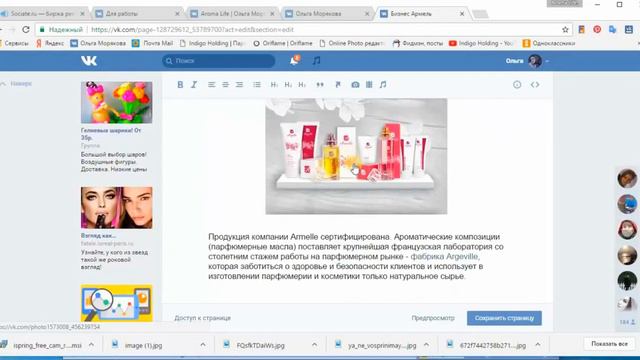Image resolution: width=640 pixels, height=360 pixels.
Task: Align text right in editor toolbar
Action: [239, 84]
